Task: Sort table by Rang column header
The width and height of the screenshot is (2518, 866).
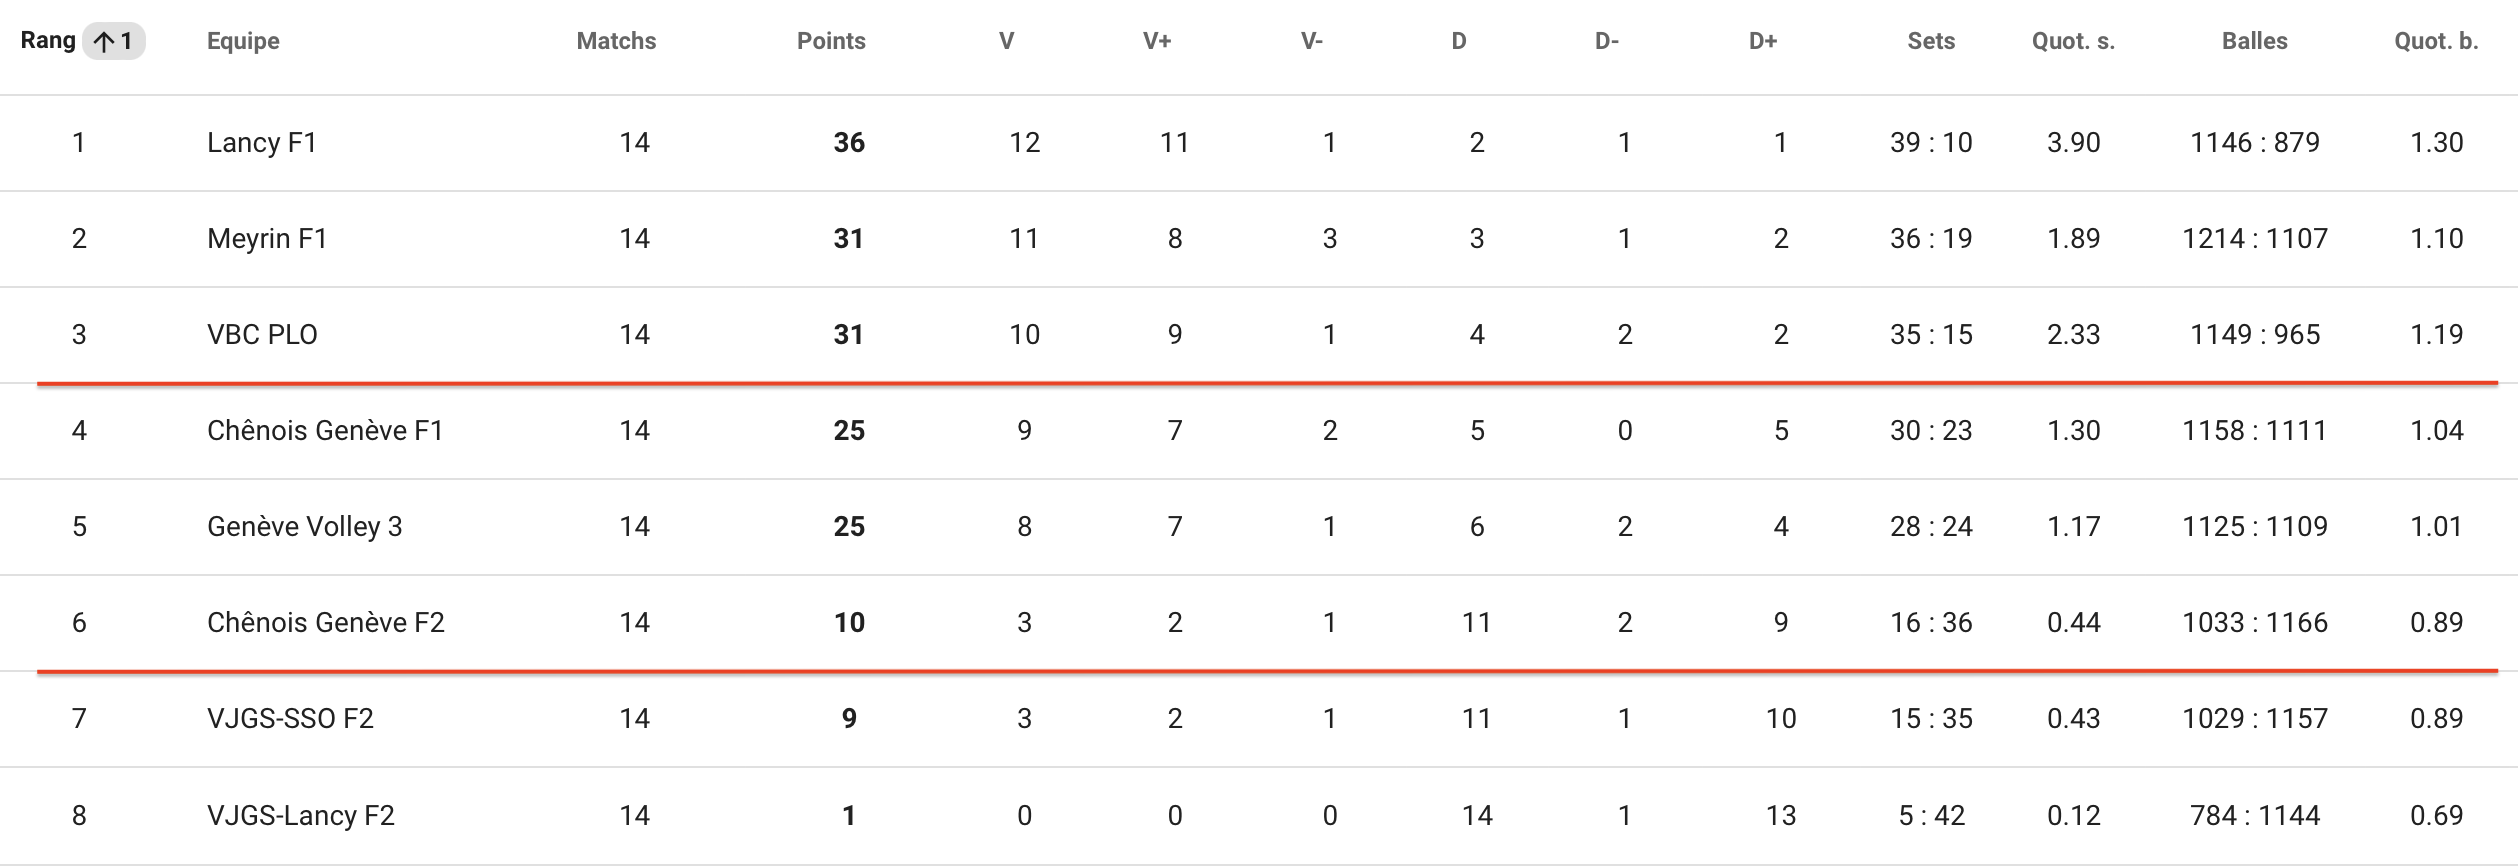Action: pos(48,41)
